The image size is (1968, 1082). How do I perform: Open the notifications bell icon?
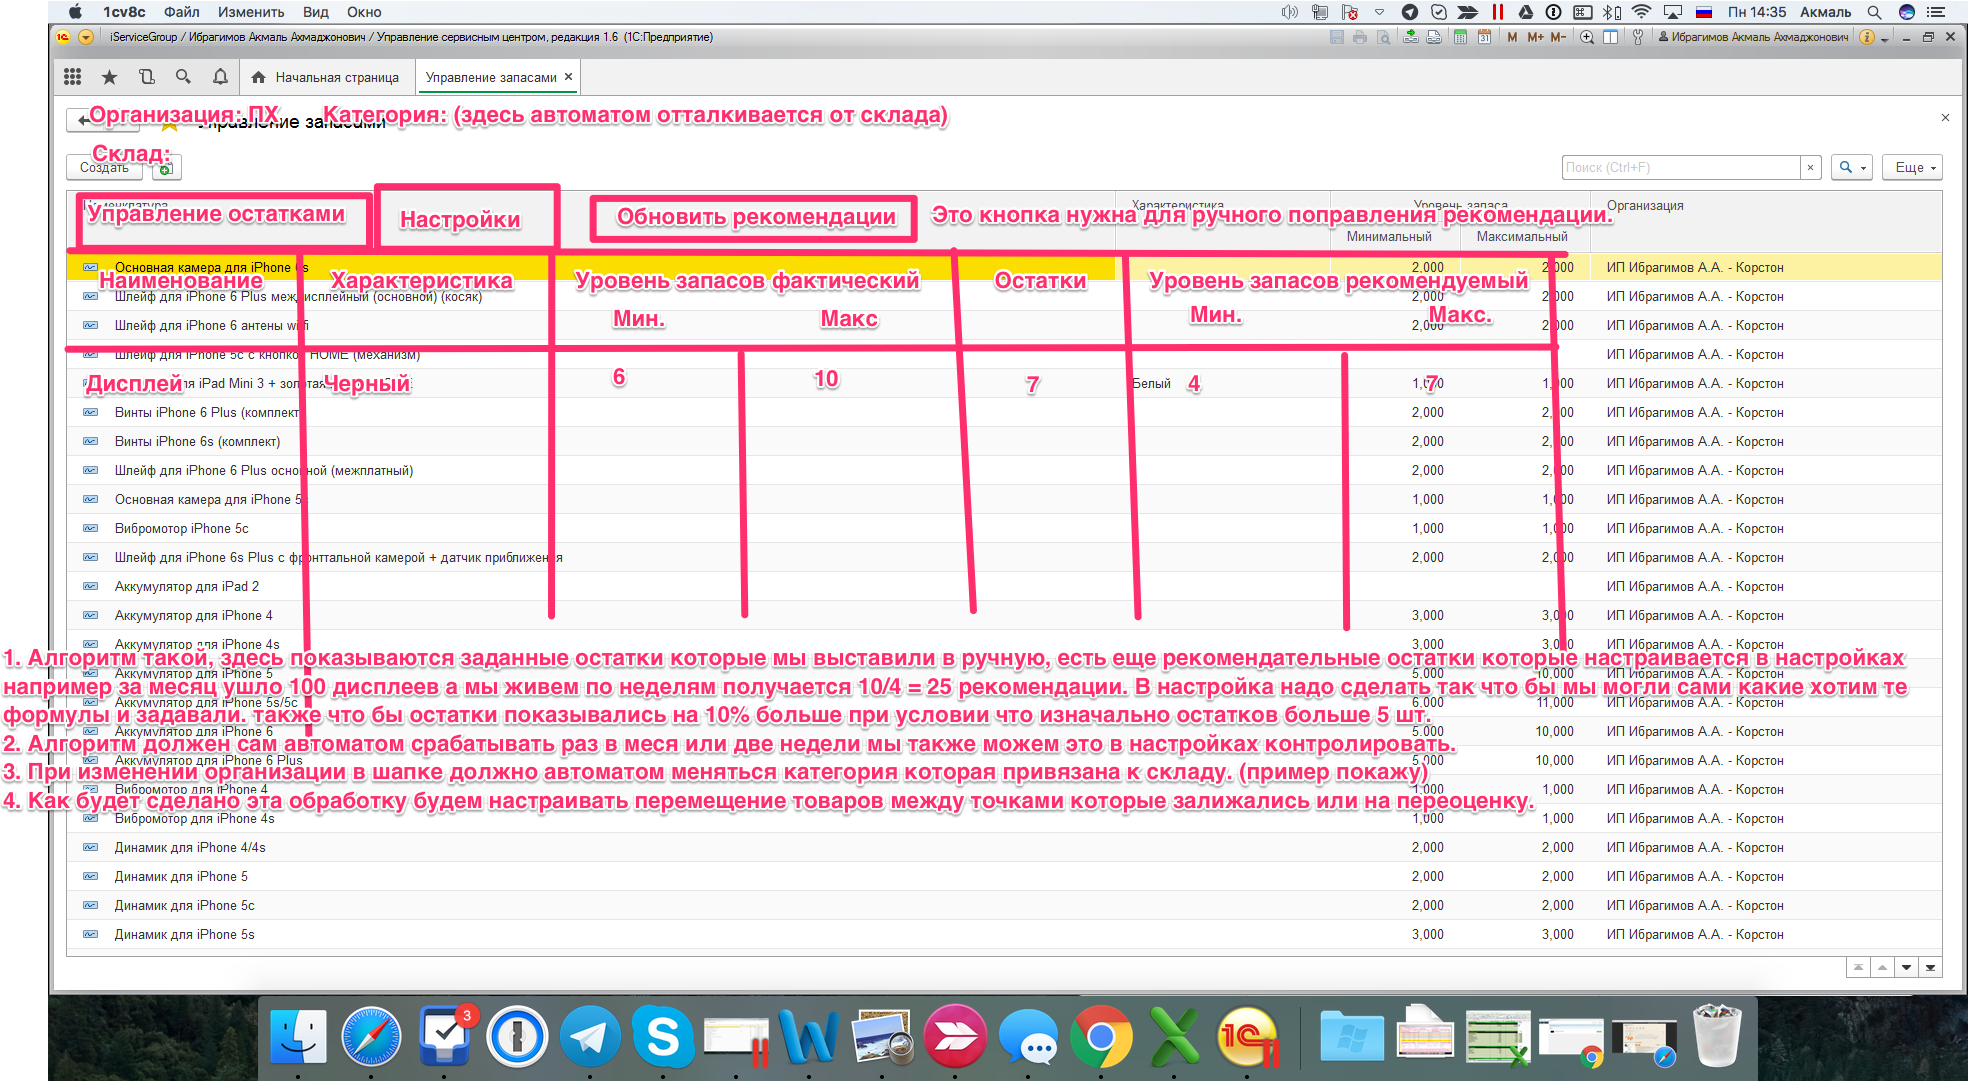220,77
